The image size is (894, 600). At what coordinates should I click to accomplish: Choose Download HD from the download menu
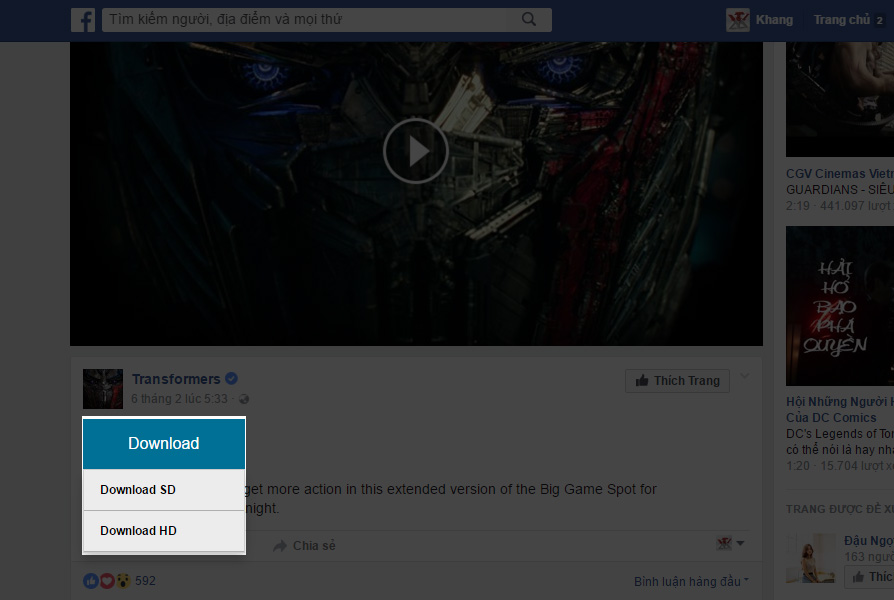(x=138, y=530)
